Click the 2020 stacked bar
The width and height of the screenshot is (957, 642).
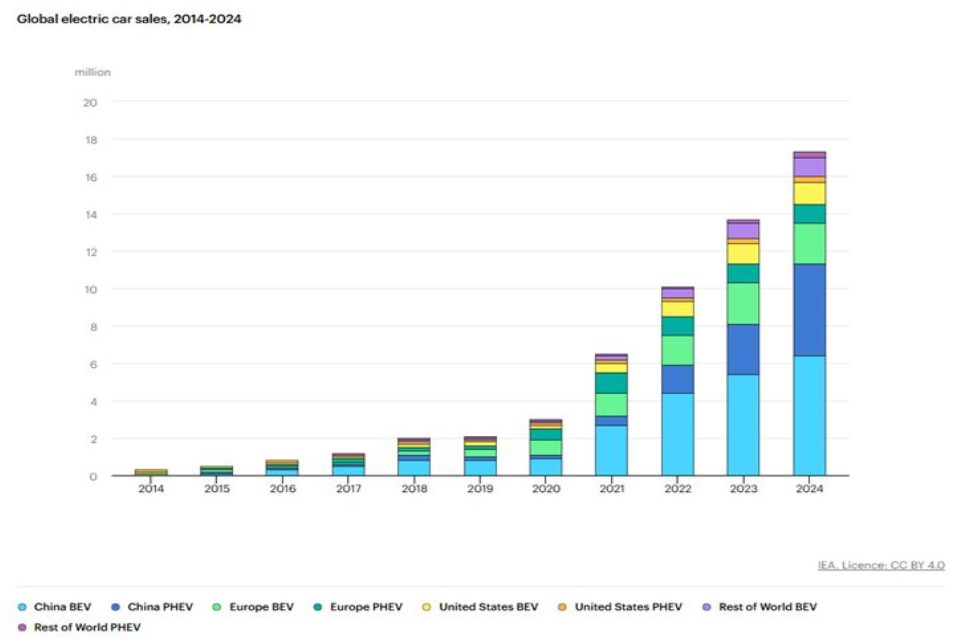coord(546,447)
